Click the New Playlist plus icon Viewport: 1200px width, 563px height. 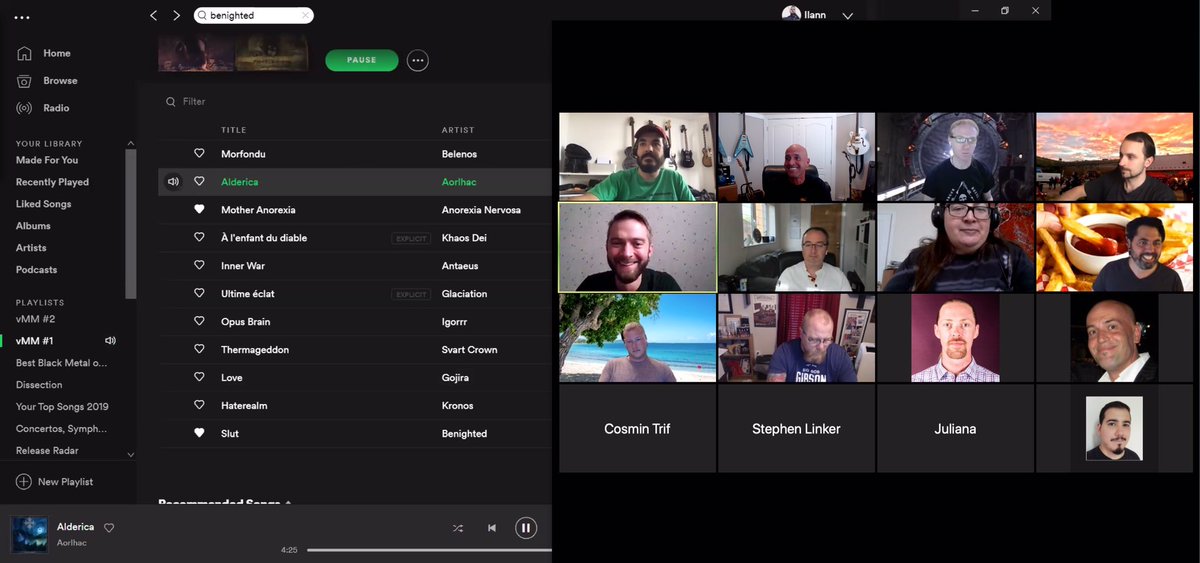pyautogui.click(x=24, y=482)
